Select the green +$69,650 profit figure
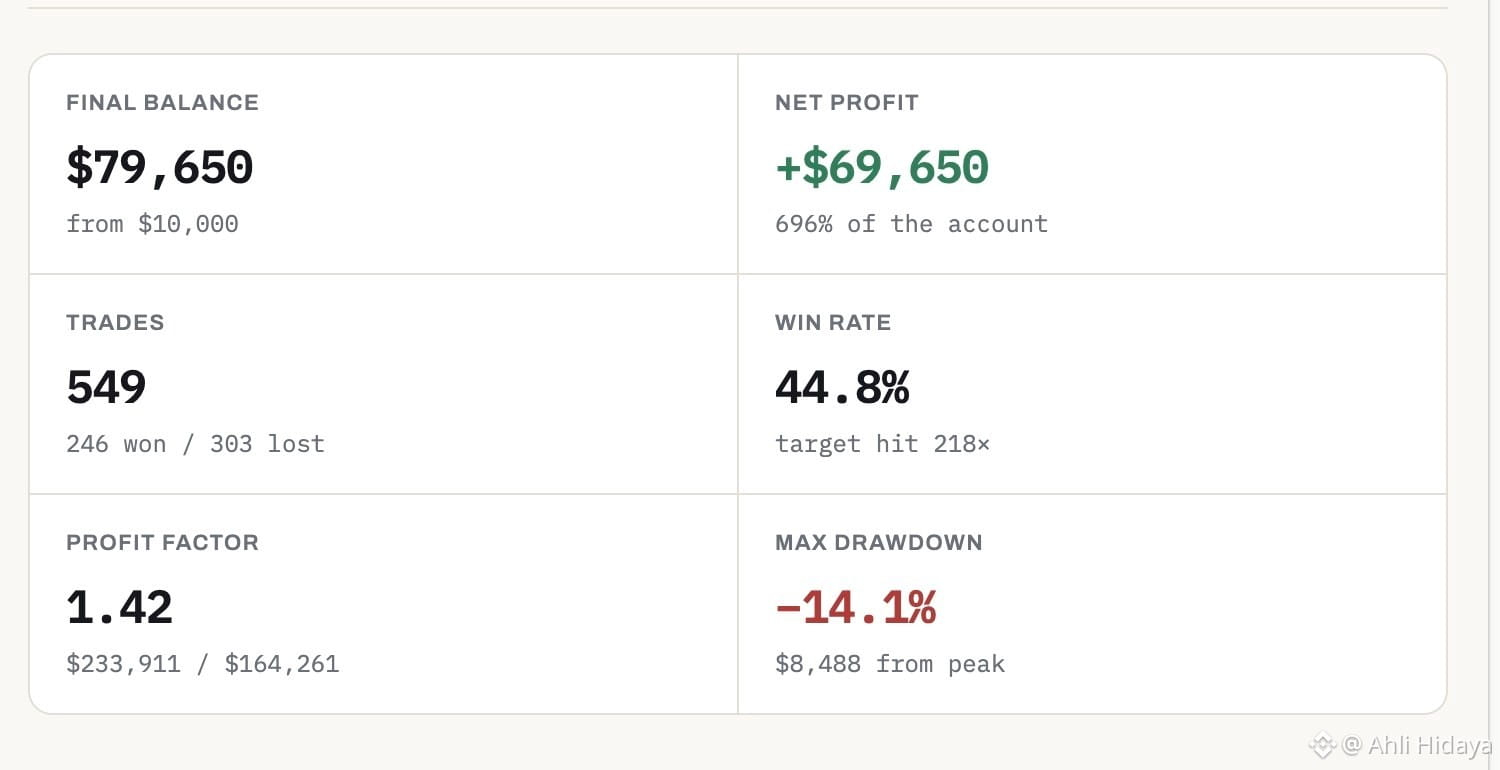Image resolution: width=1500 pixels, height=770 pixels. (x=882, y=167)
